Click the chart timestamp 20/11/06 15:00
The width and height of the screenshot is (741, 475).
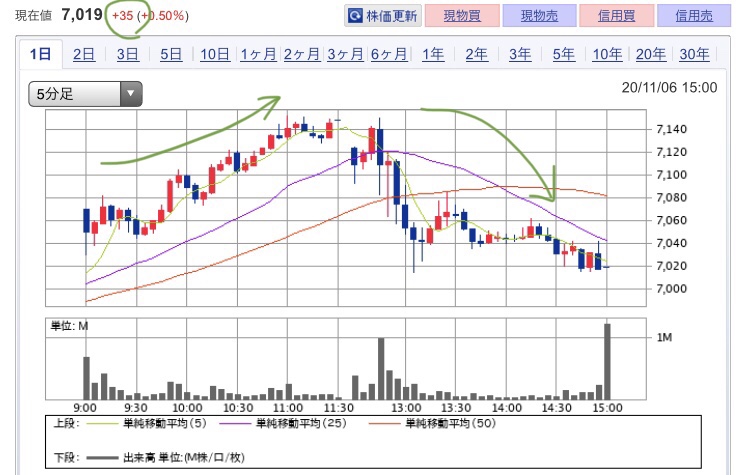pyautogui.click(x=669, y=87)
